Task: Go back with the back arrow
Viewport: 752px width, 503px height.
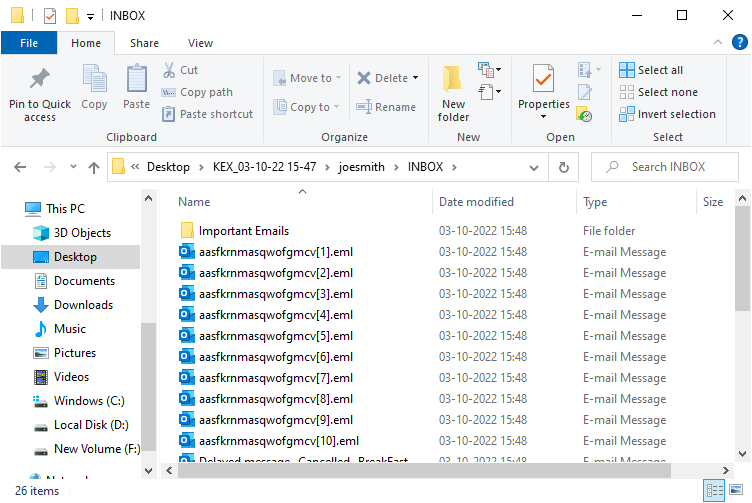Action: pyautogui.click(x=20, y=167)
